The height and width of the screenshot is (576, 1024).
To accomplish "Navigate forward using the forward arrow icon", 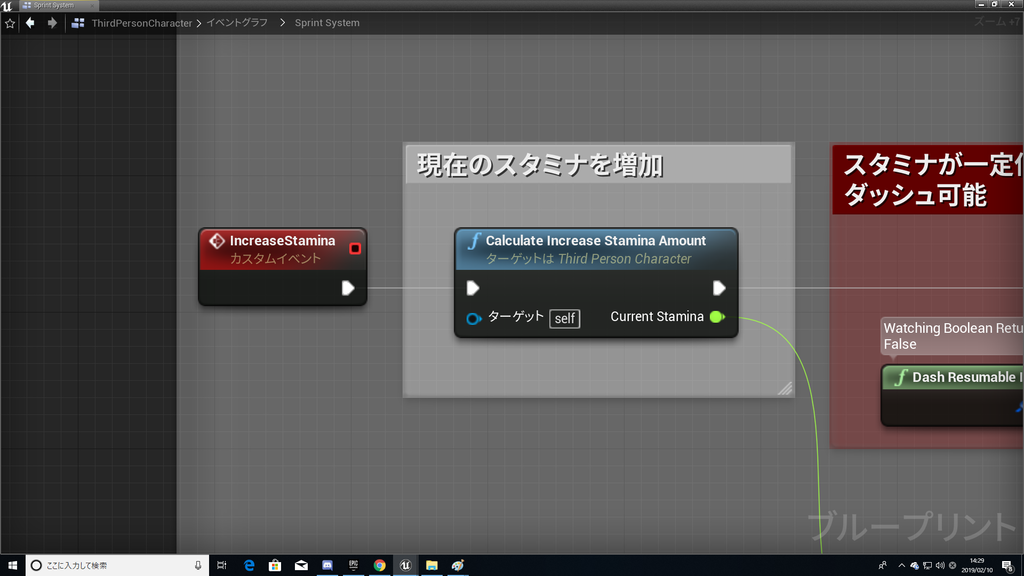I will [x=51, y=22].
